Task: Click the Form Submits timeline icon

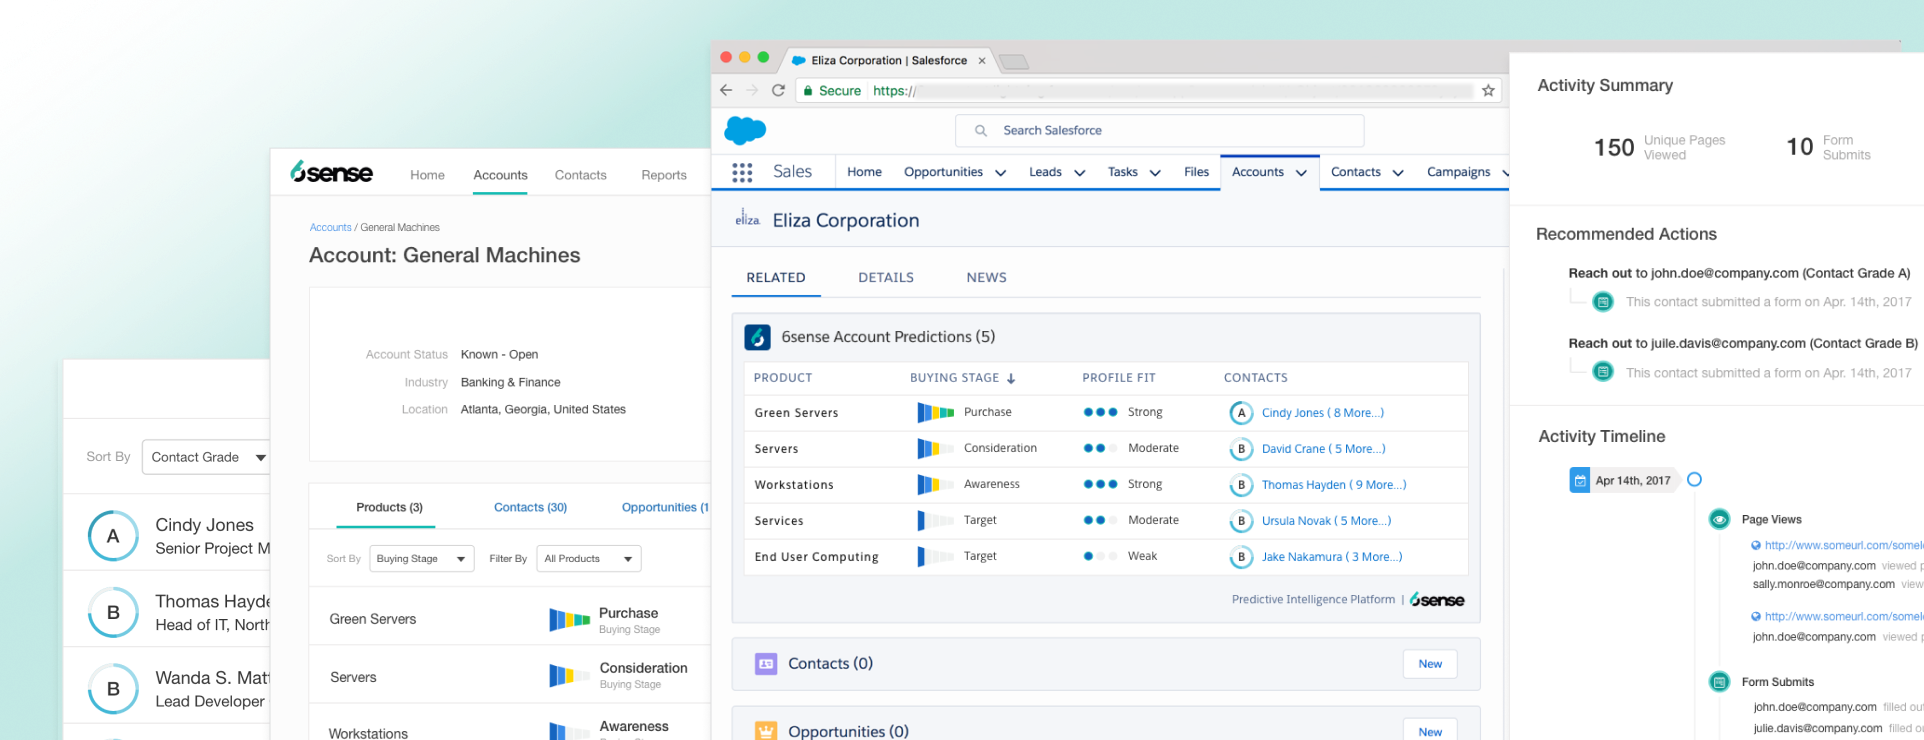Action: [x=1719, y=682]
